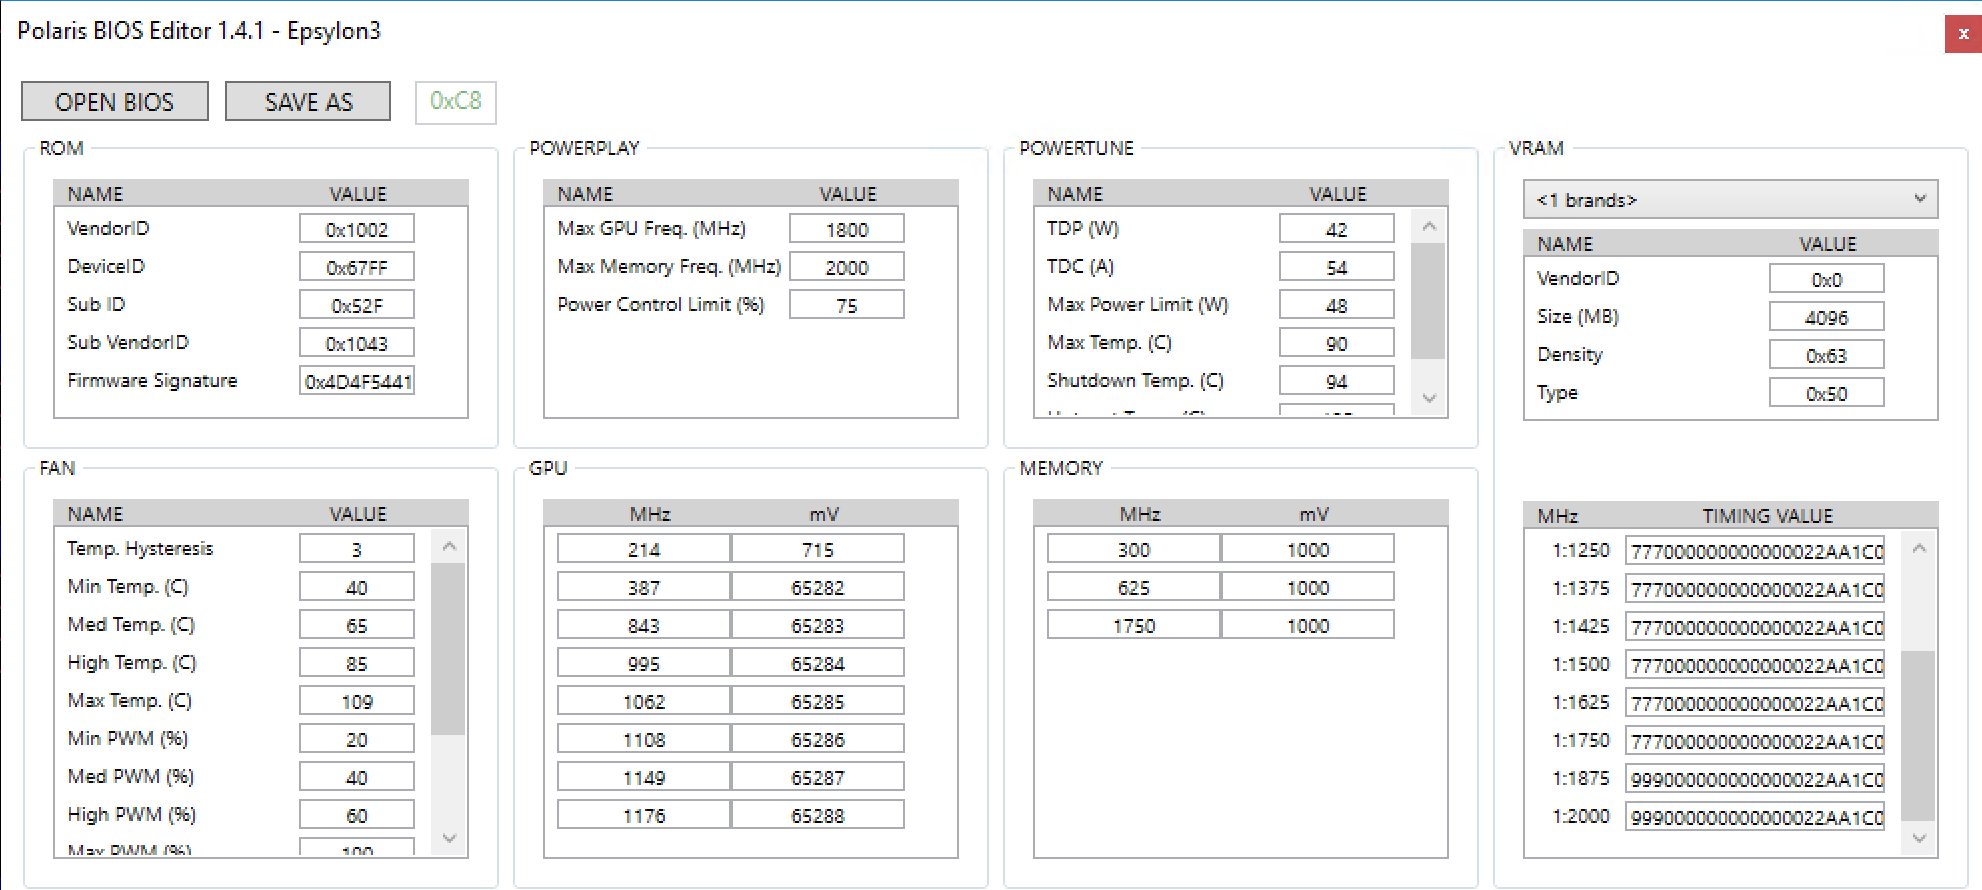Screen dimensions: 1982x890
Task: Click timing value for 1:1250
Action: [1755, 551]
